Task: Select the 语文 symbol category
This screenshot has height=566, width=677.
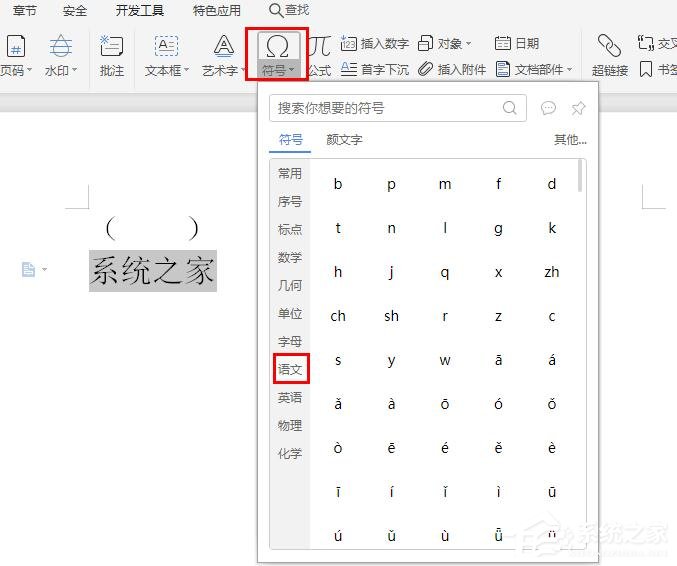Action: [x=290, y=370]
